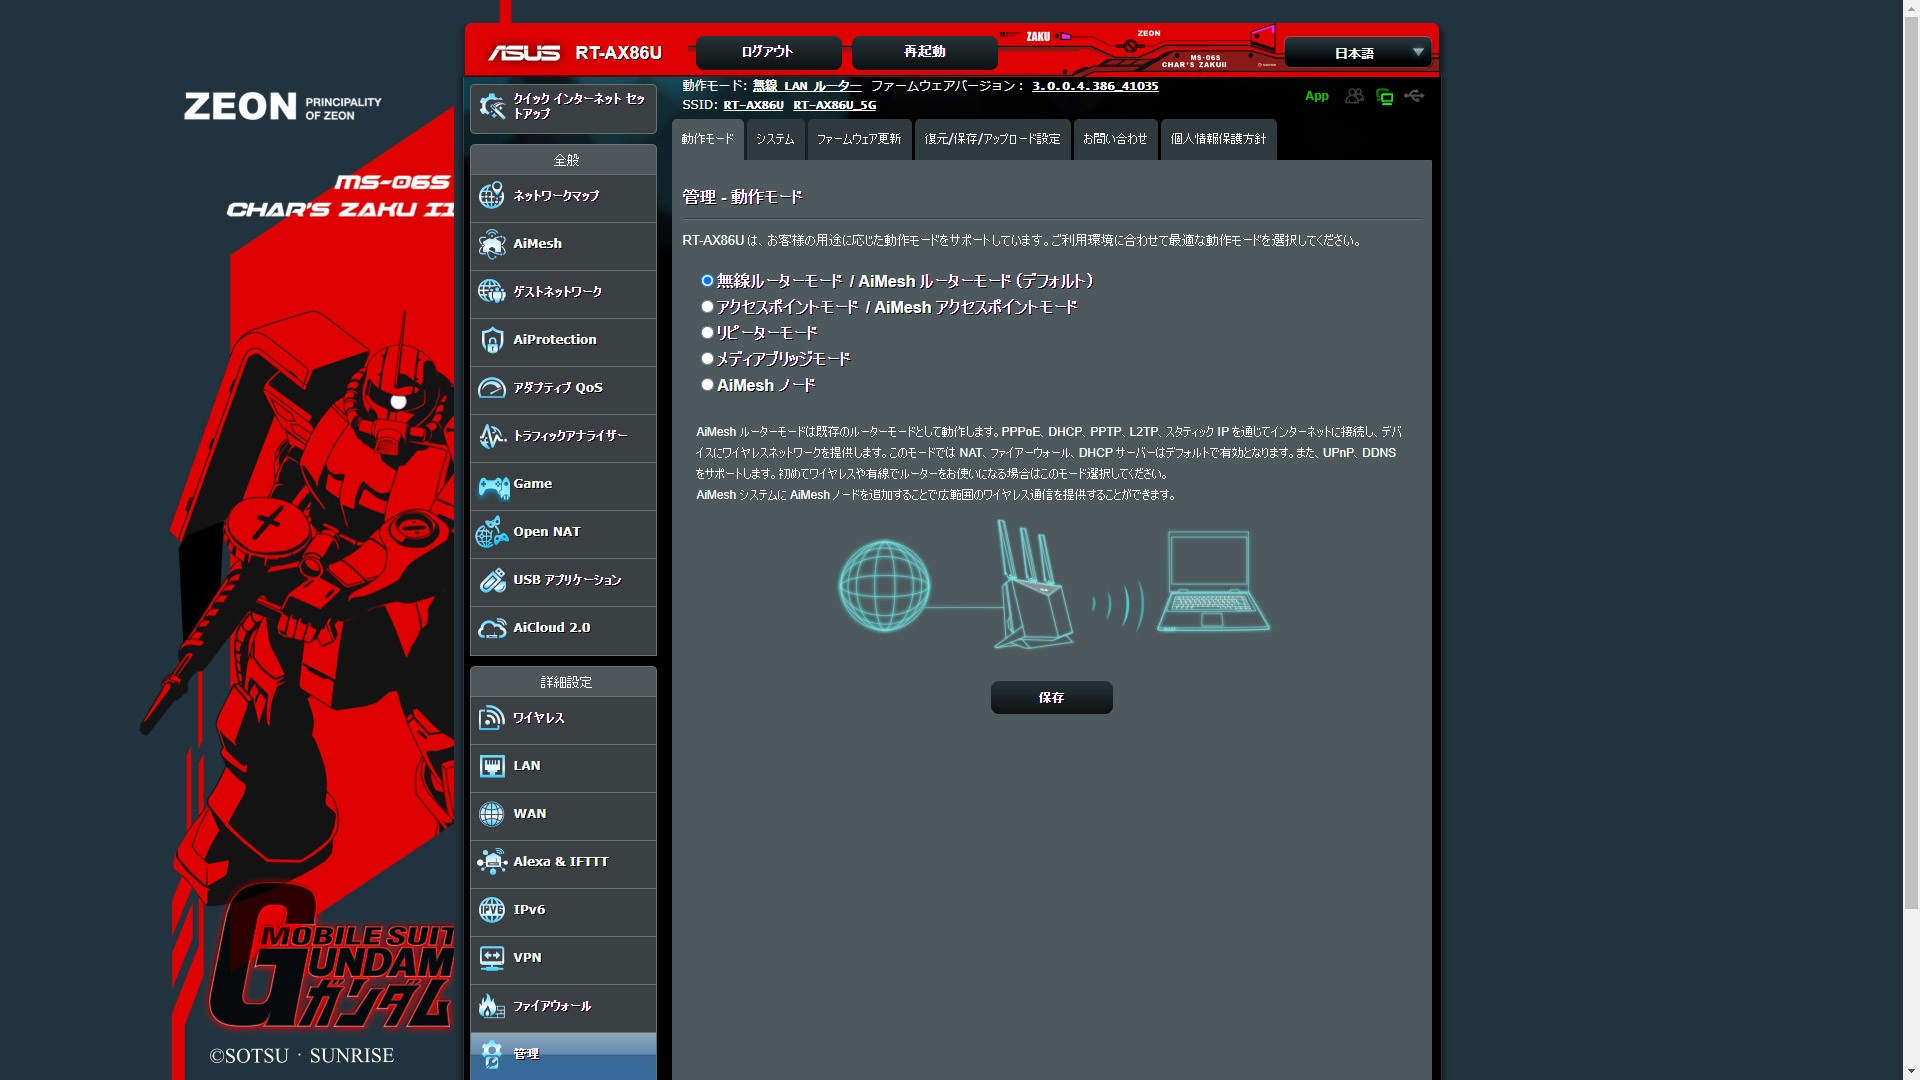This screenshot has width=1920, height=1080.
Task: Switch to the システム tab
Action: (775, 139)
